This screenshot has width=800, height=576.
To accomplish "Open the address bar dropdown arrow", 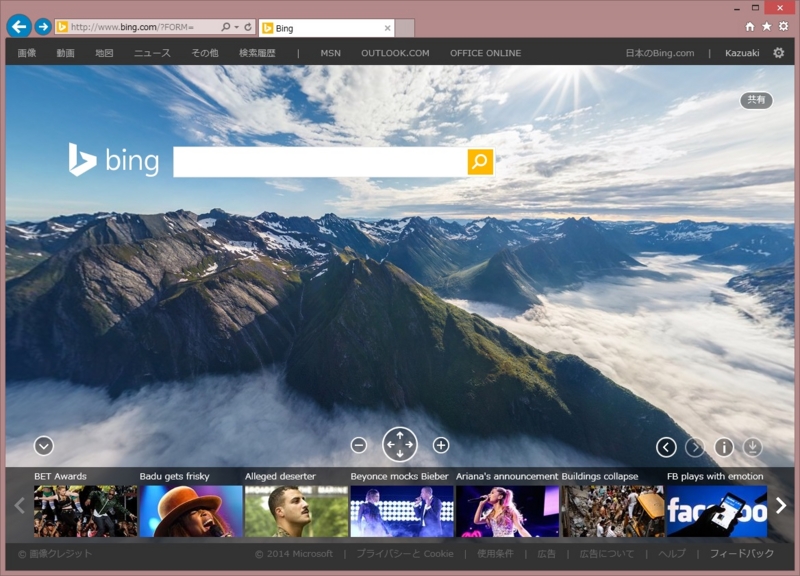I will tap(236, 27).
